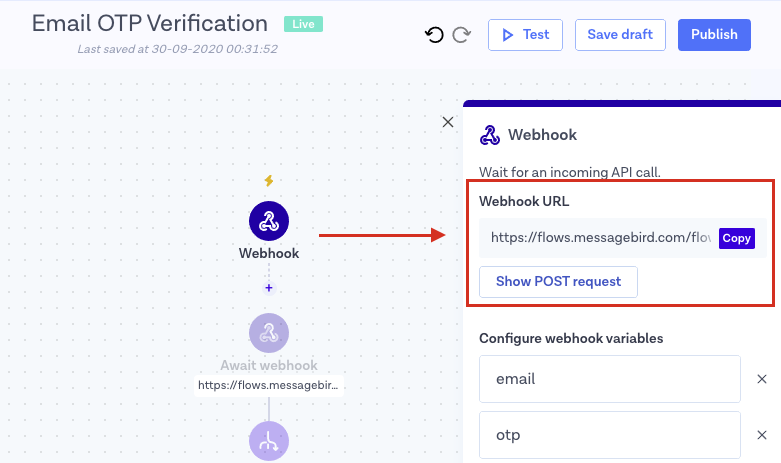Delete the otp webhook variable
This screenshot has width=781, height=463.
761,435
